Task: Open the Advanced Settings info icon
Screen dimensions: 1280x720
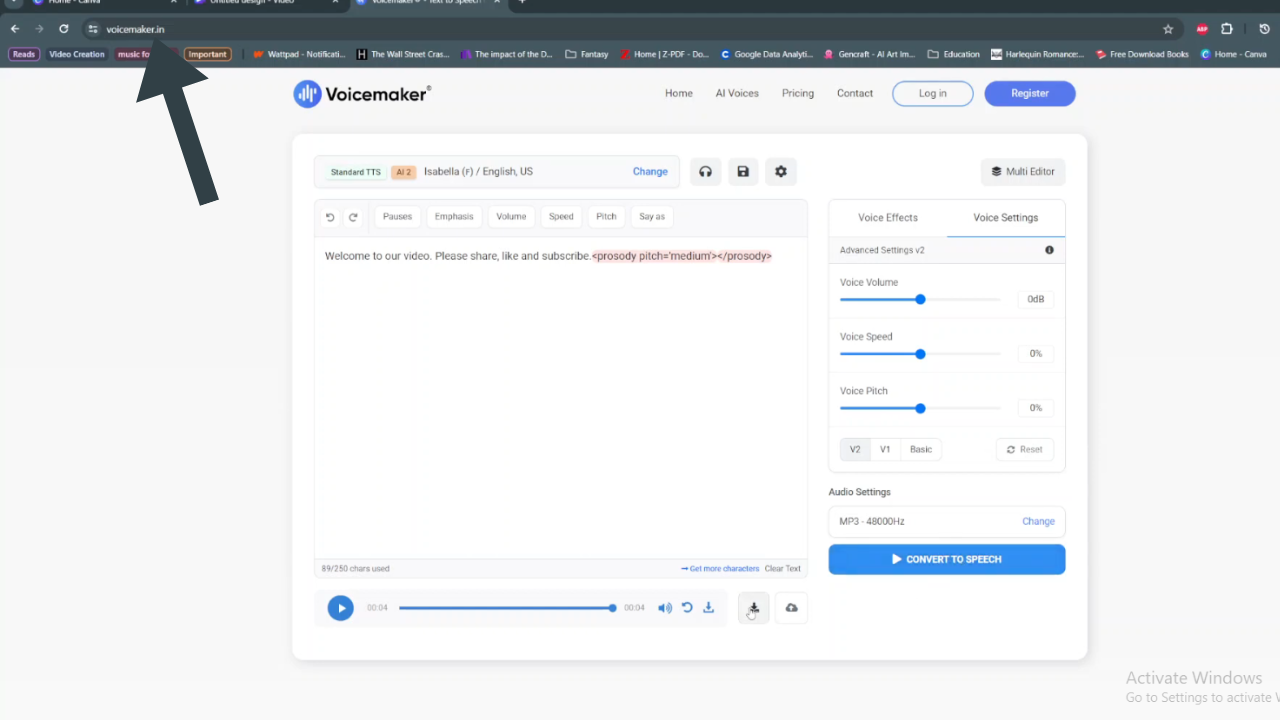Action: 1049,250
